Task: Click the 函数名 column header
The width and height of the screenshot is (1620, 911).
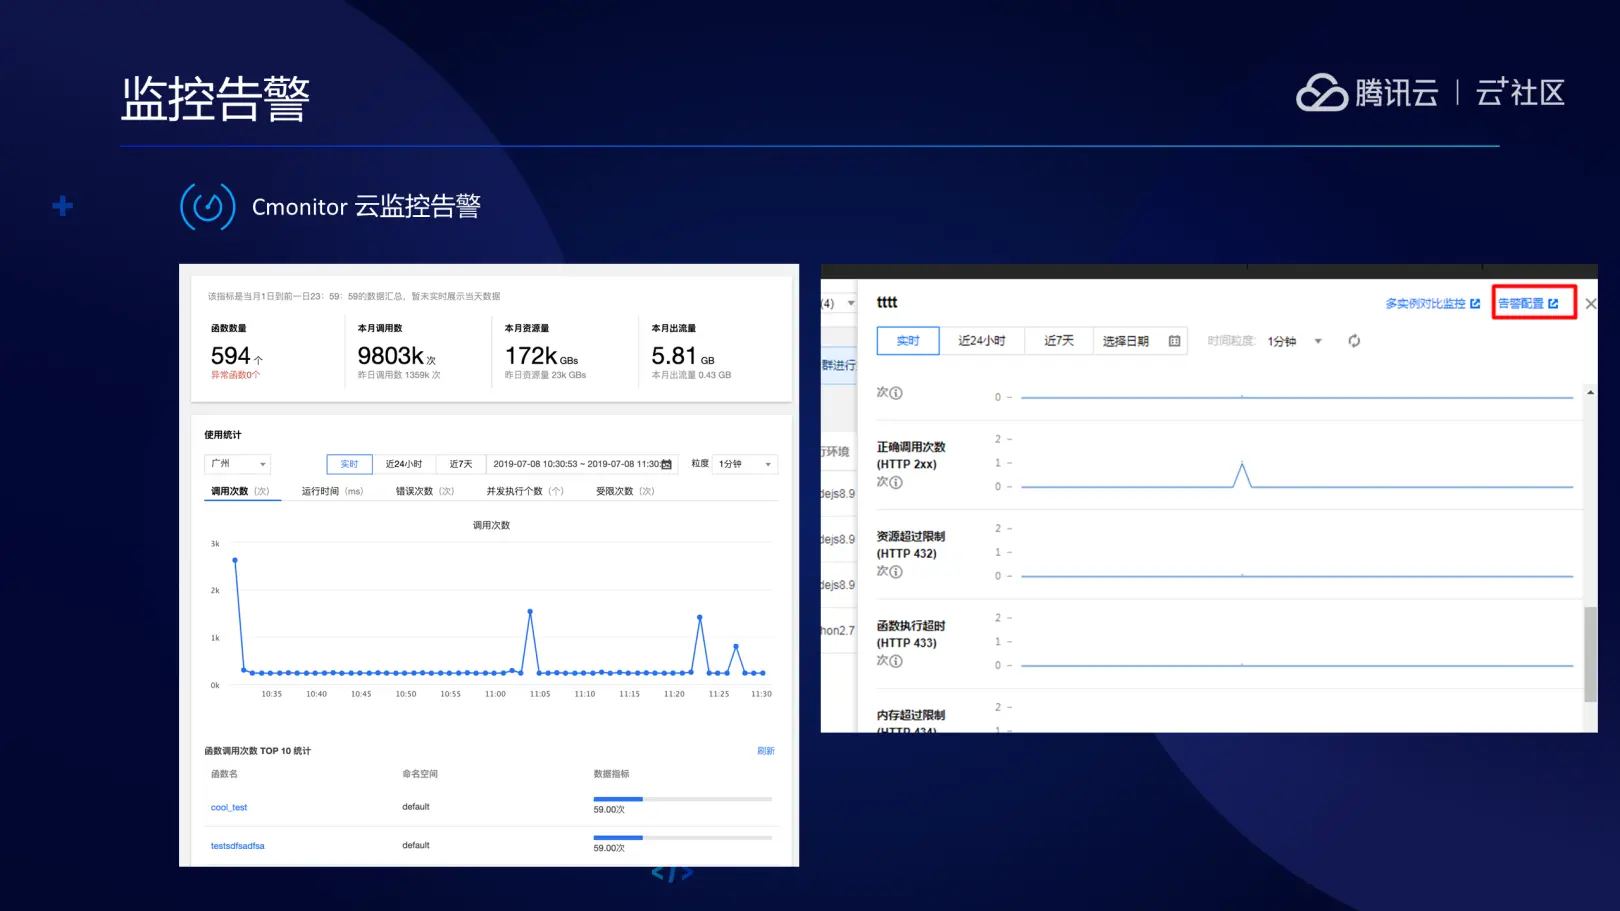Action: (224, 774)
